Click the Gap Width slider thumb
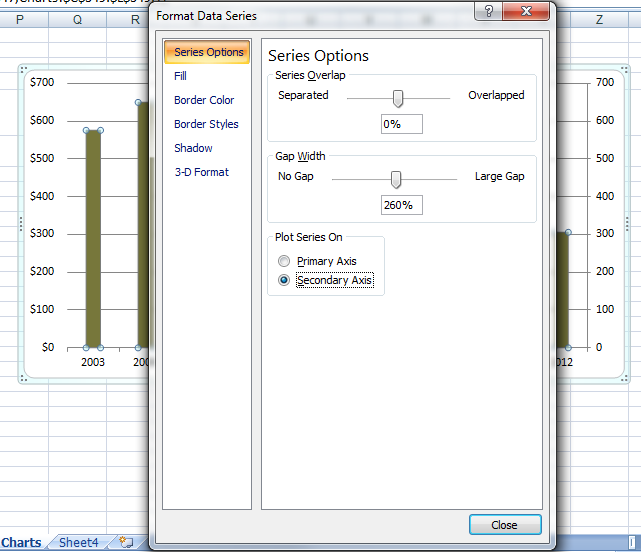This screenshot has width=641, height=552. coord(396,179)
